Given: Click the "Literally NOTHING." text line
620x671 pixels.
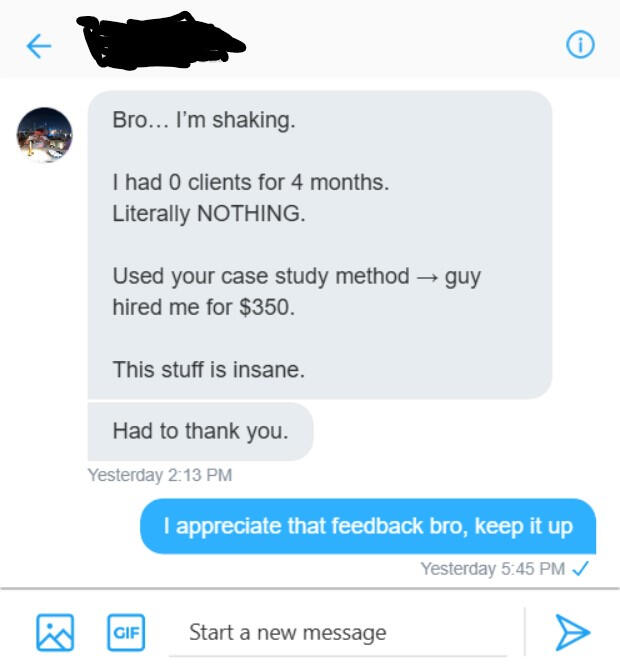Looking at the screenshot, I should (x=209, y=214).
